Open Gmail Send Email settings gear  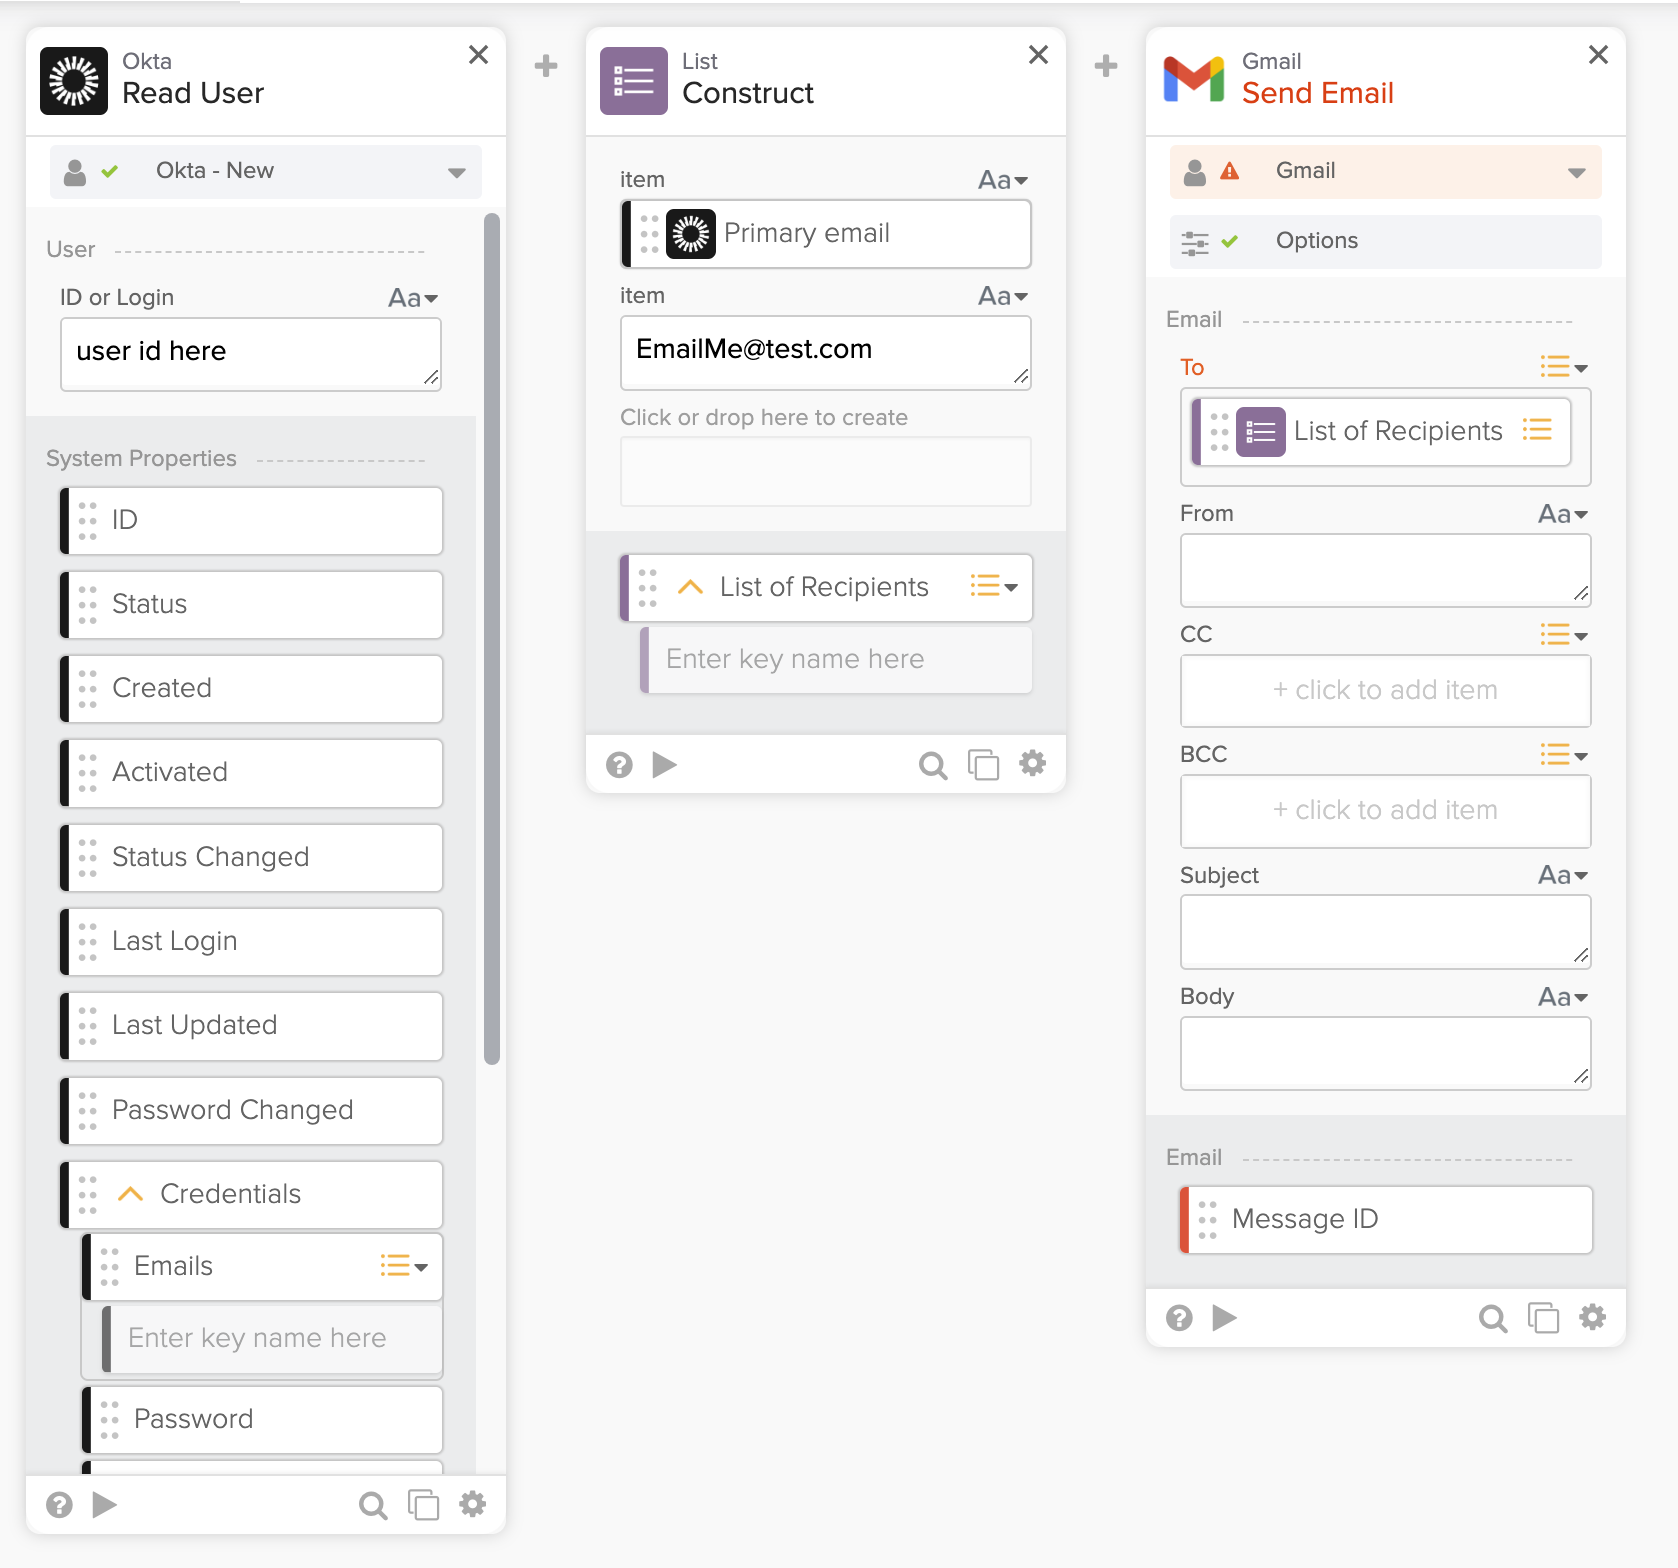[x=1593, y=1317]
